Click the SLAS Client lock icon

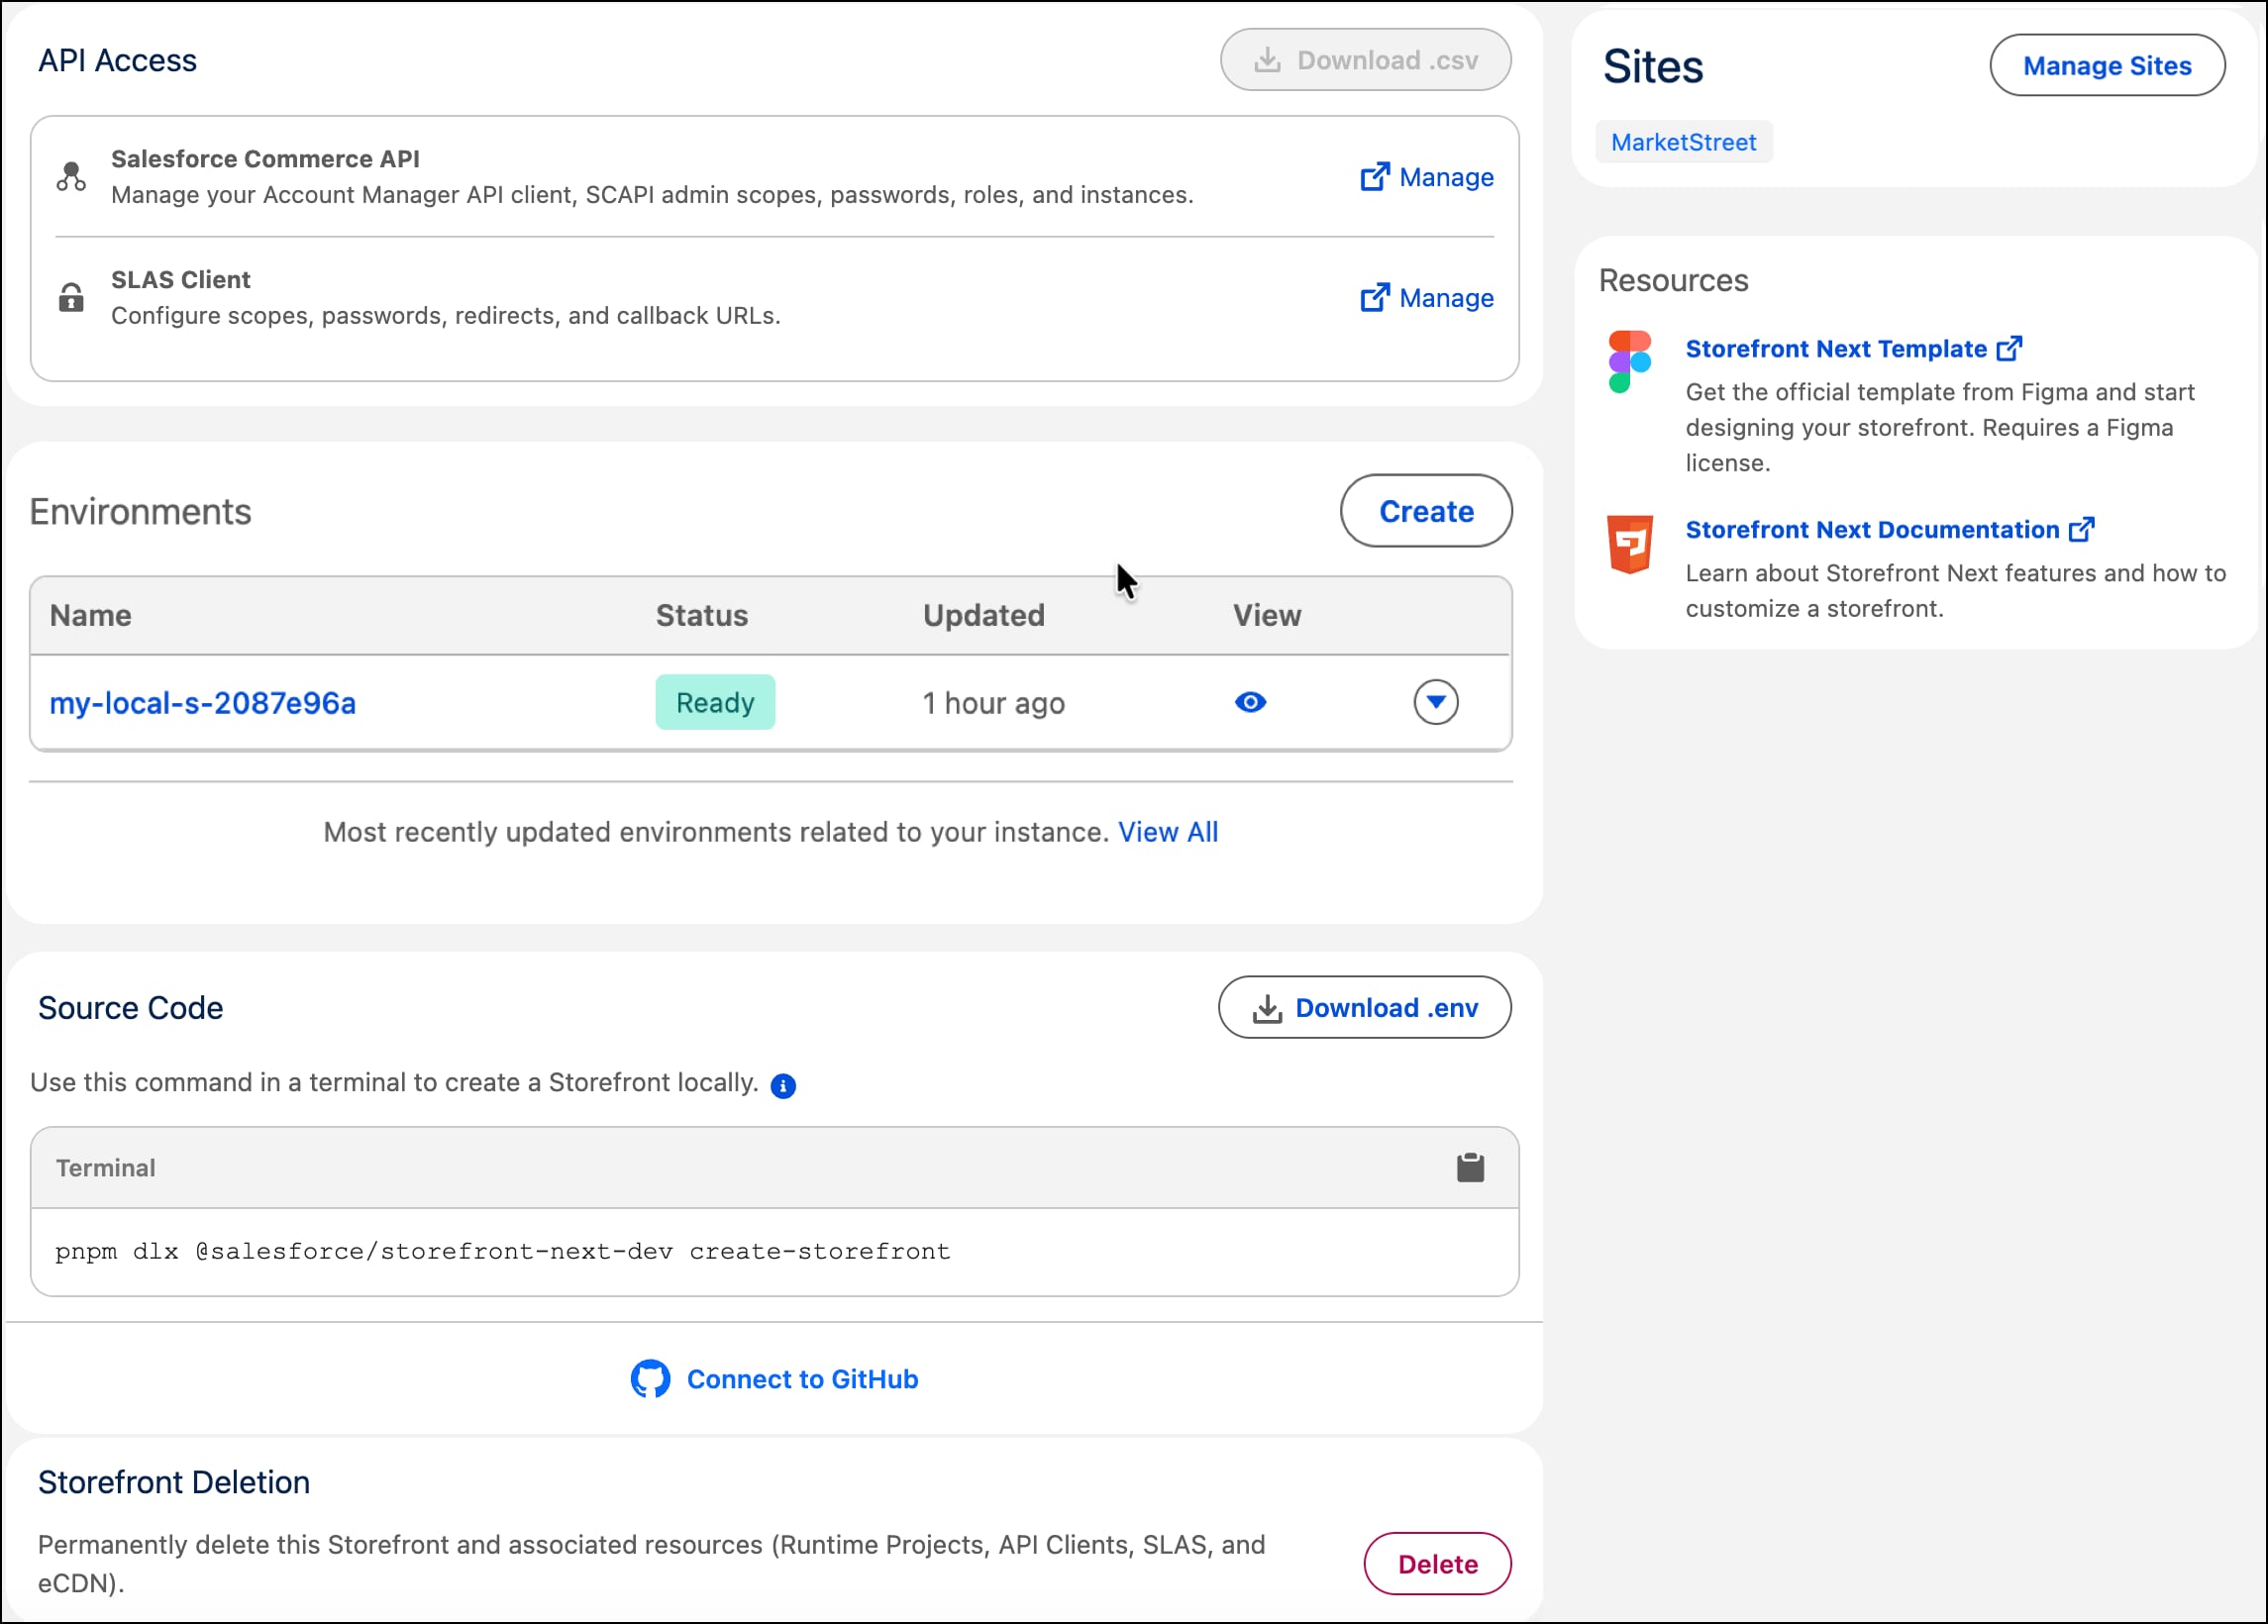(x=71, y=297)
